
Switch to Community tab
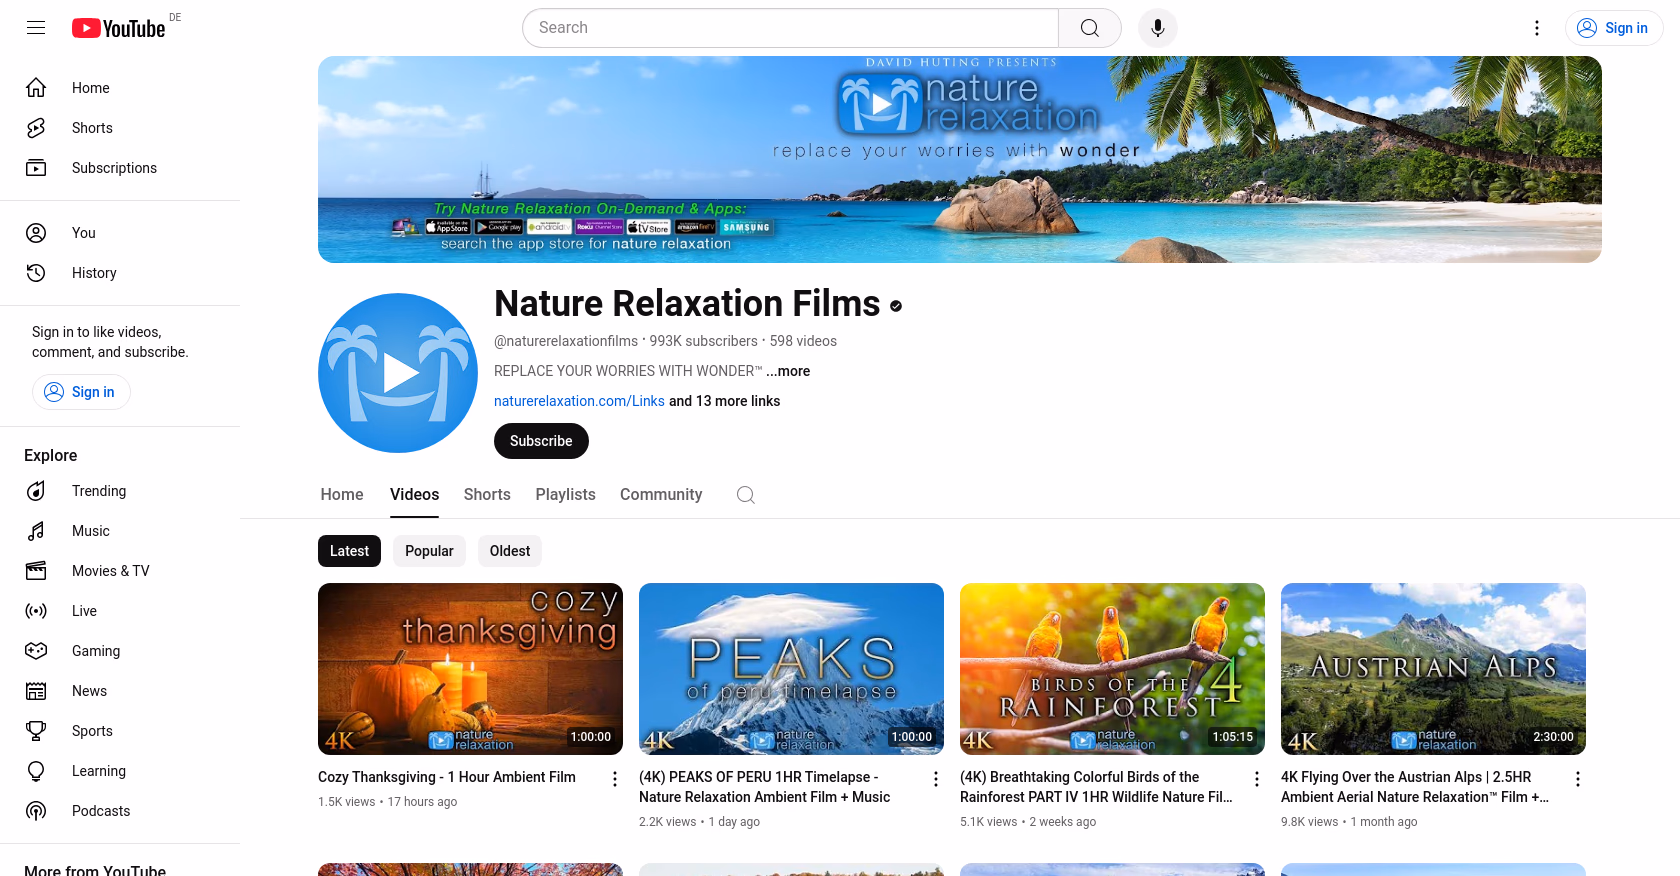tap(661, 495)
